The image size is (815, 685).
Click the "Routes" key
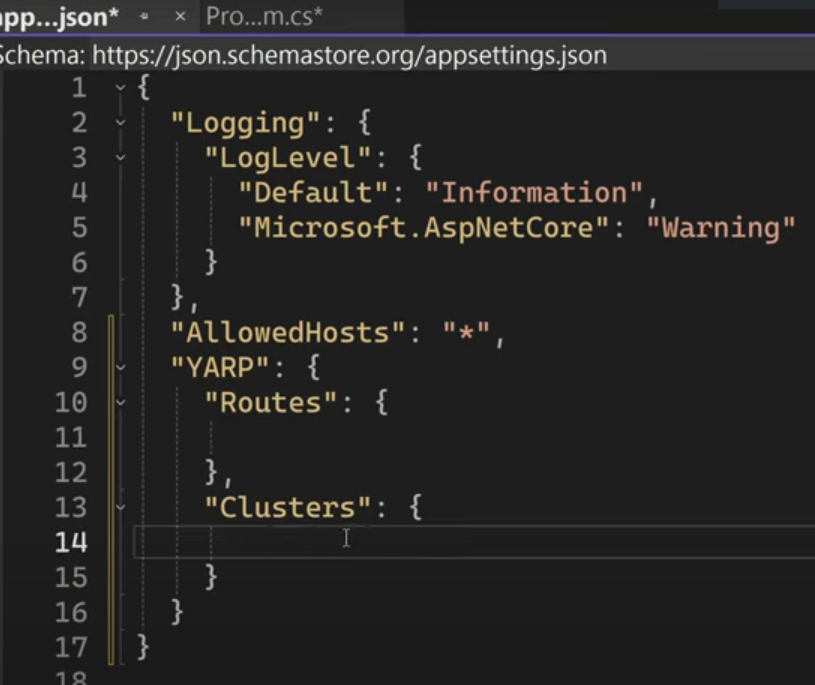pyautogui.click(x=270, y=402)
